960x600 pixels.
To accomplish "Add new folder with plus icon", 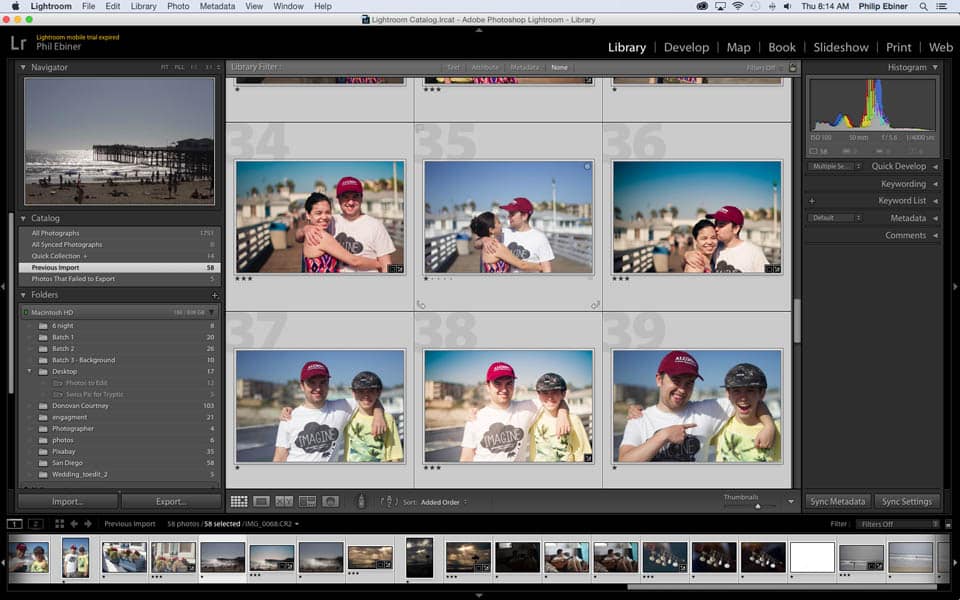I will pos(214,295).
